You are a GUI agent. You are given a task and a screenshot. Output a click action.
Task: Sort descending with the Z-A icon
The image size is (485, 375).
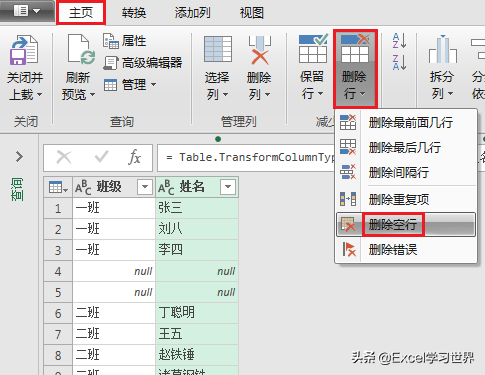(x=399, y=62)
